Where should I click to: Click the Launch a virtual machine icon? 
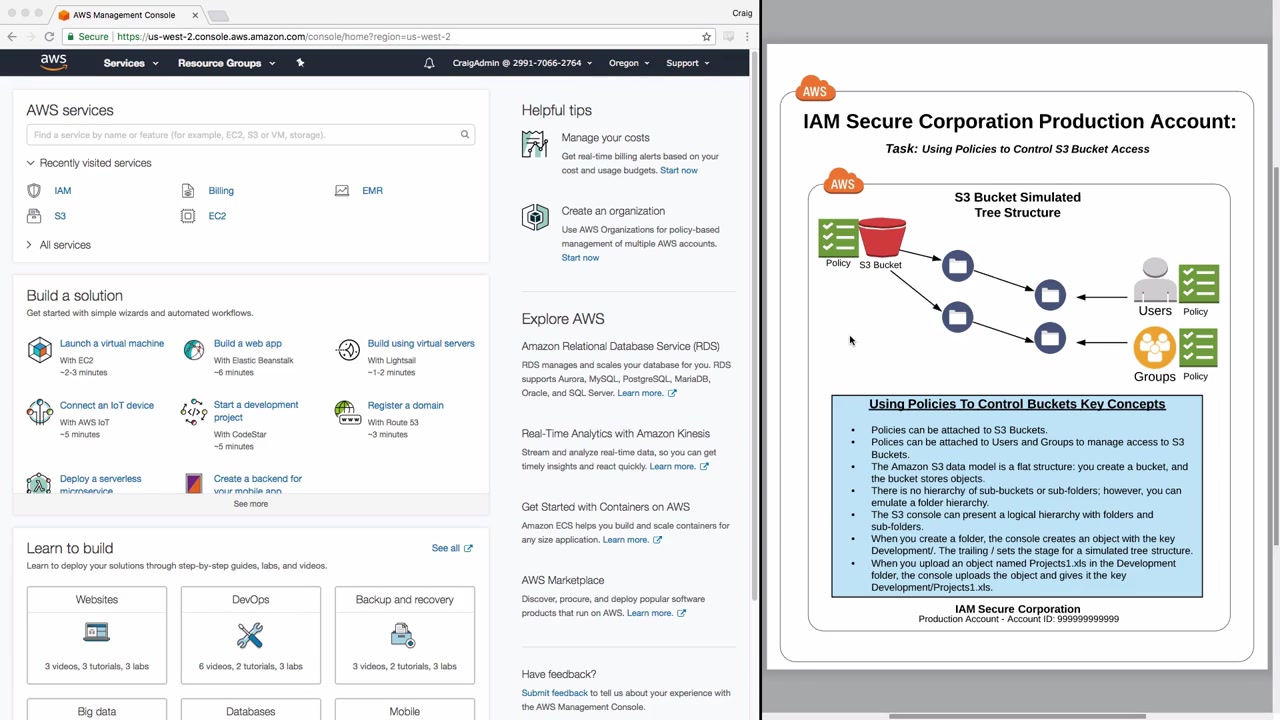click(39, 350)
